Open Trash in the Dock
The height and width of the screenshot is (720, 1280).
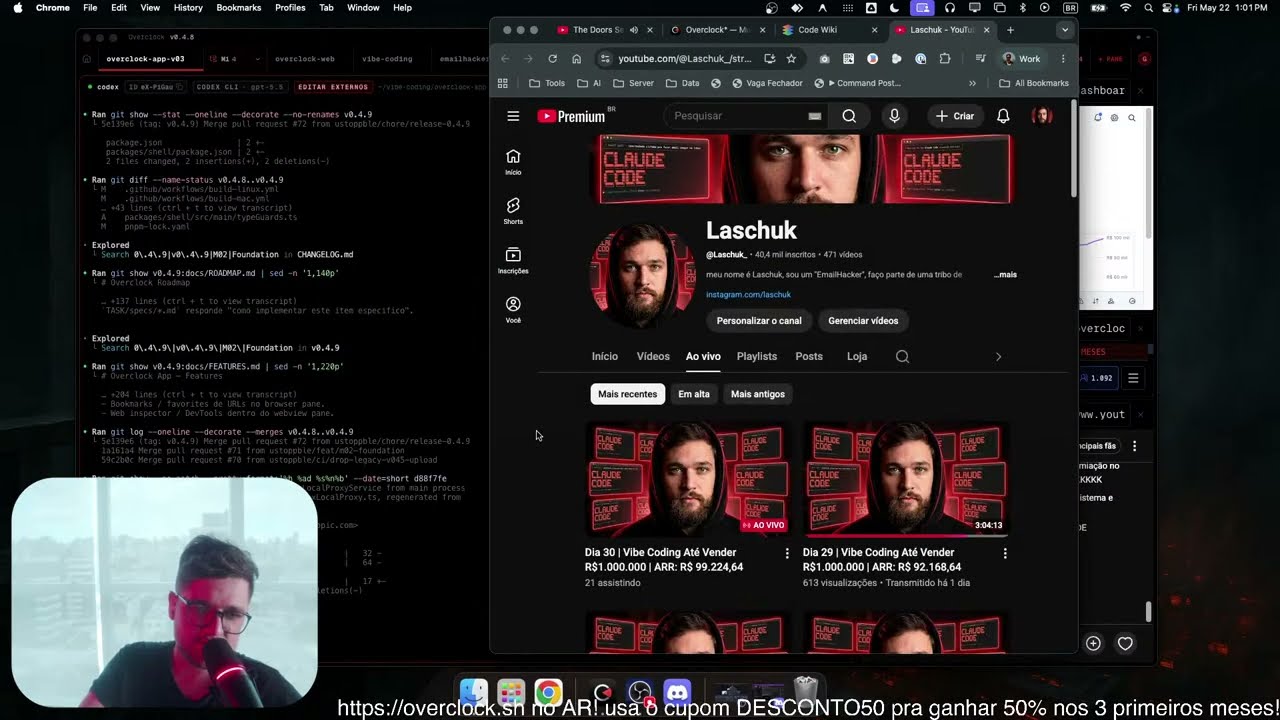pyautogui.click(x=806, y=691)
